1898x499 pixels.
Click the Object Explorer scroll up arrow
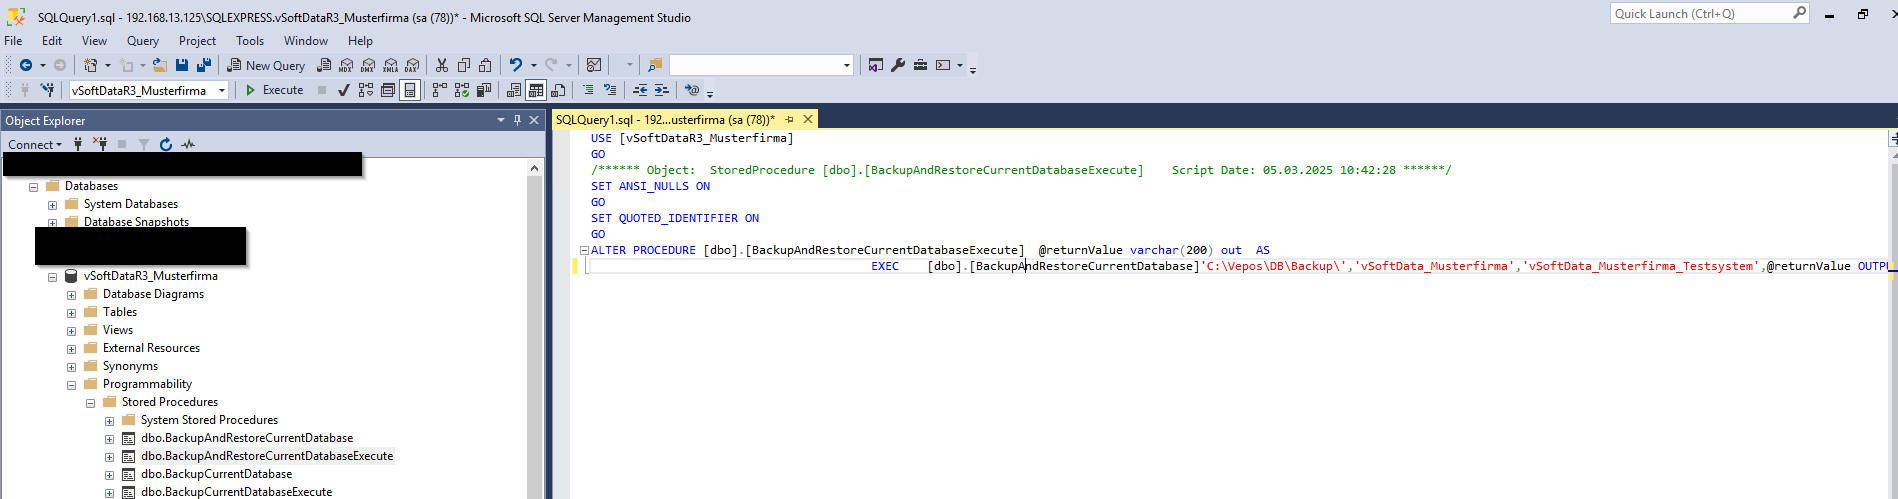535,168
